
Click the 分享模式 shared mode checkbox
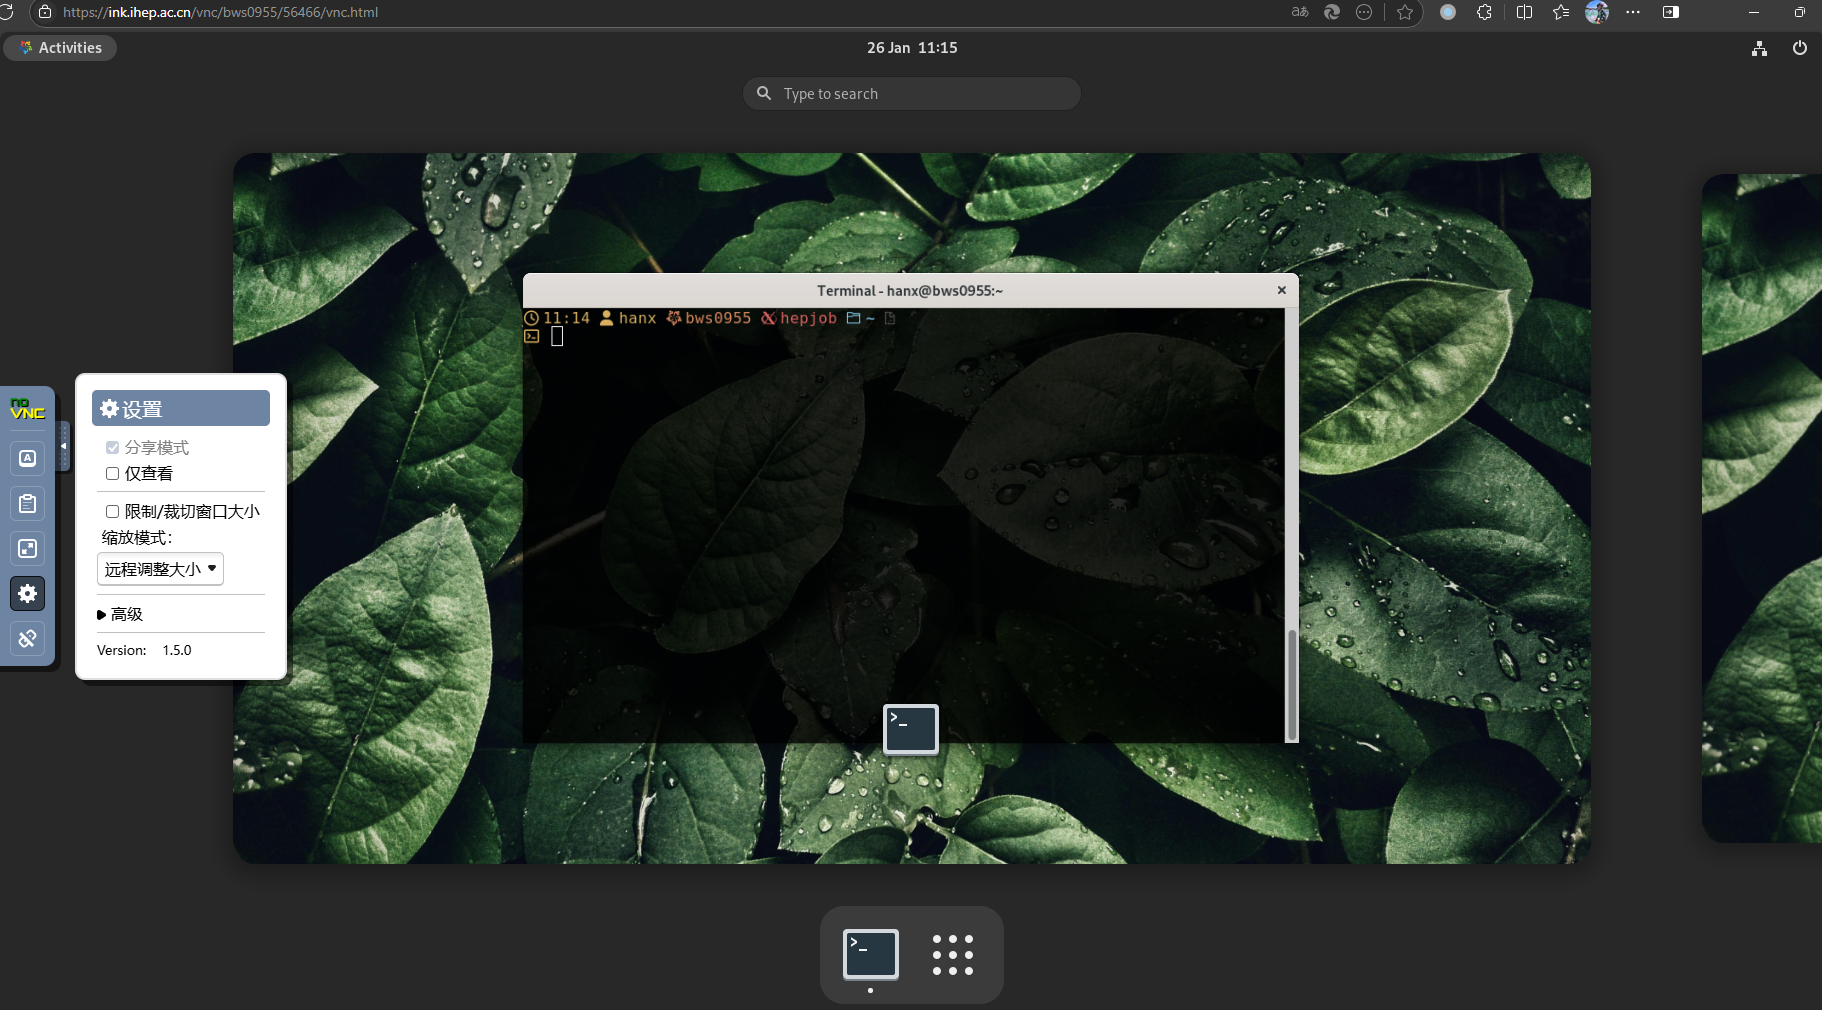click(x=113, y=448)
